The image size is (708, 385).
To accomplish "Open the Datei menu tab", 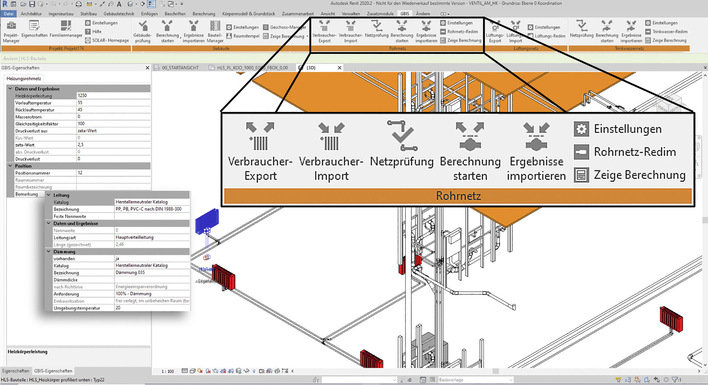I will coord(8,14).
